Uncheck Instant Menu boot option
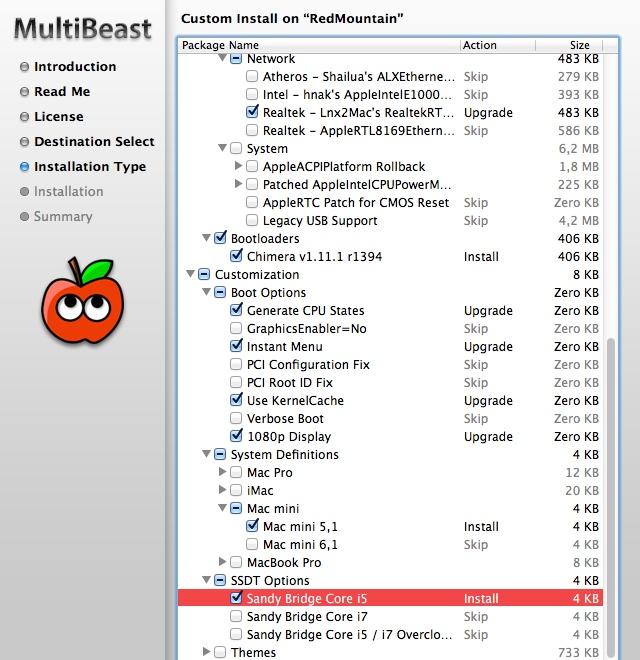640x660 pixels. click(236, 346)
